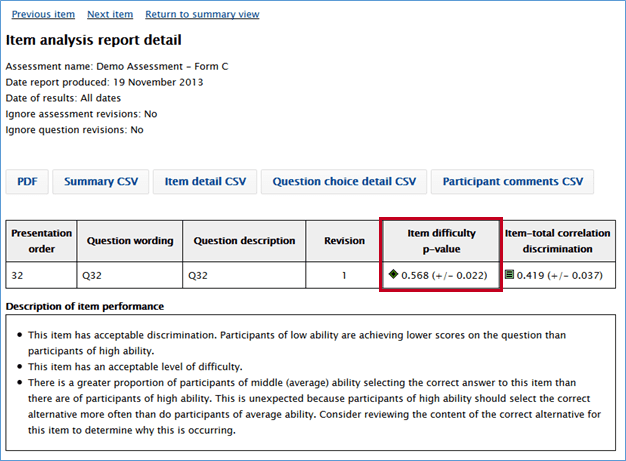Click the green square discrimination icon
Screen dimensions: 626x461
tap(509, 274)
